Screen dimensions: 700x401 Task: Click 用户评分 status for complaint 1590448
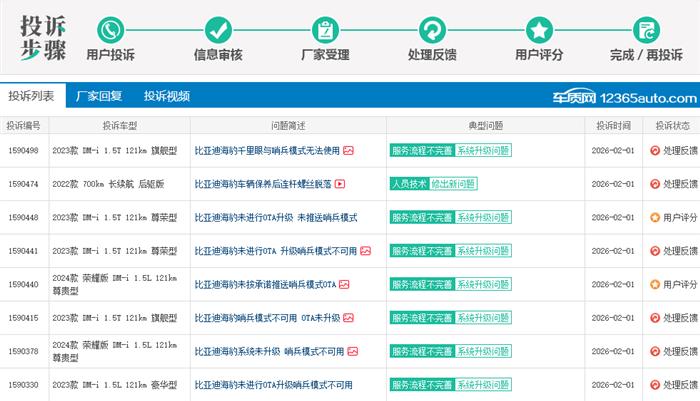tap(672, 217)
